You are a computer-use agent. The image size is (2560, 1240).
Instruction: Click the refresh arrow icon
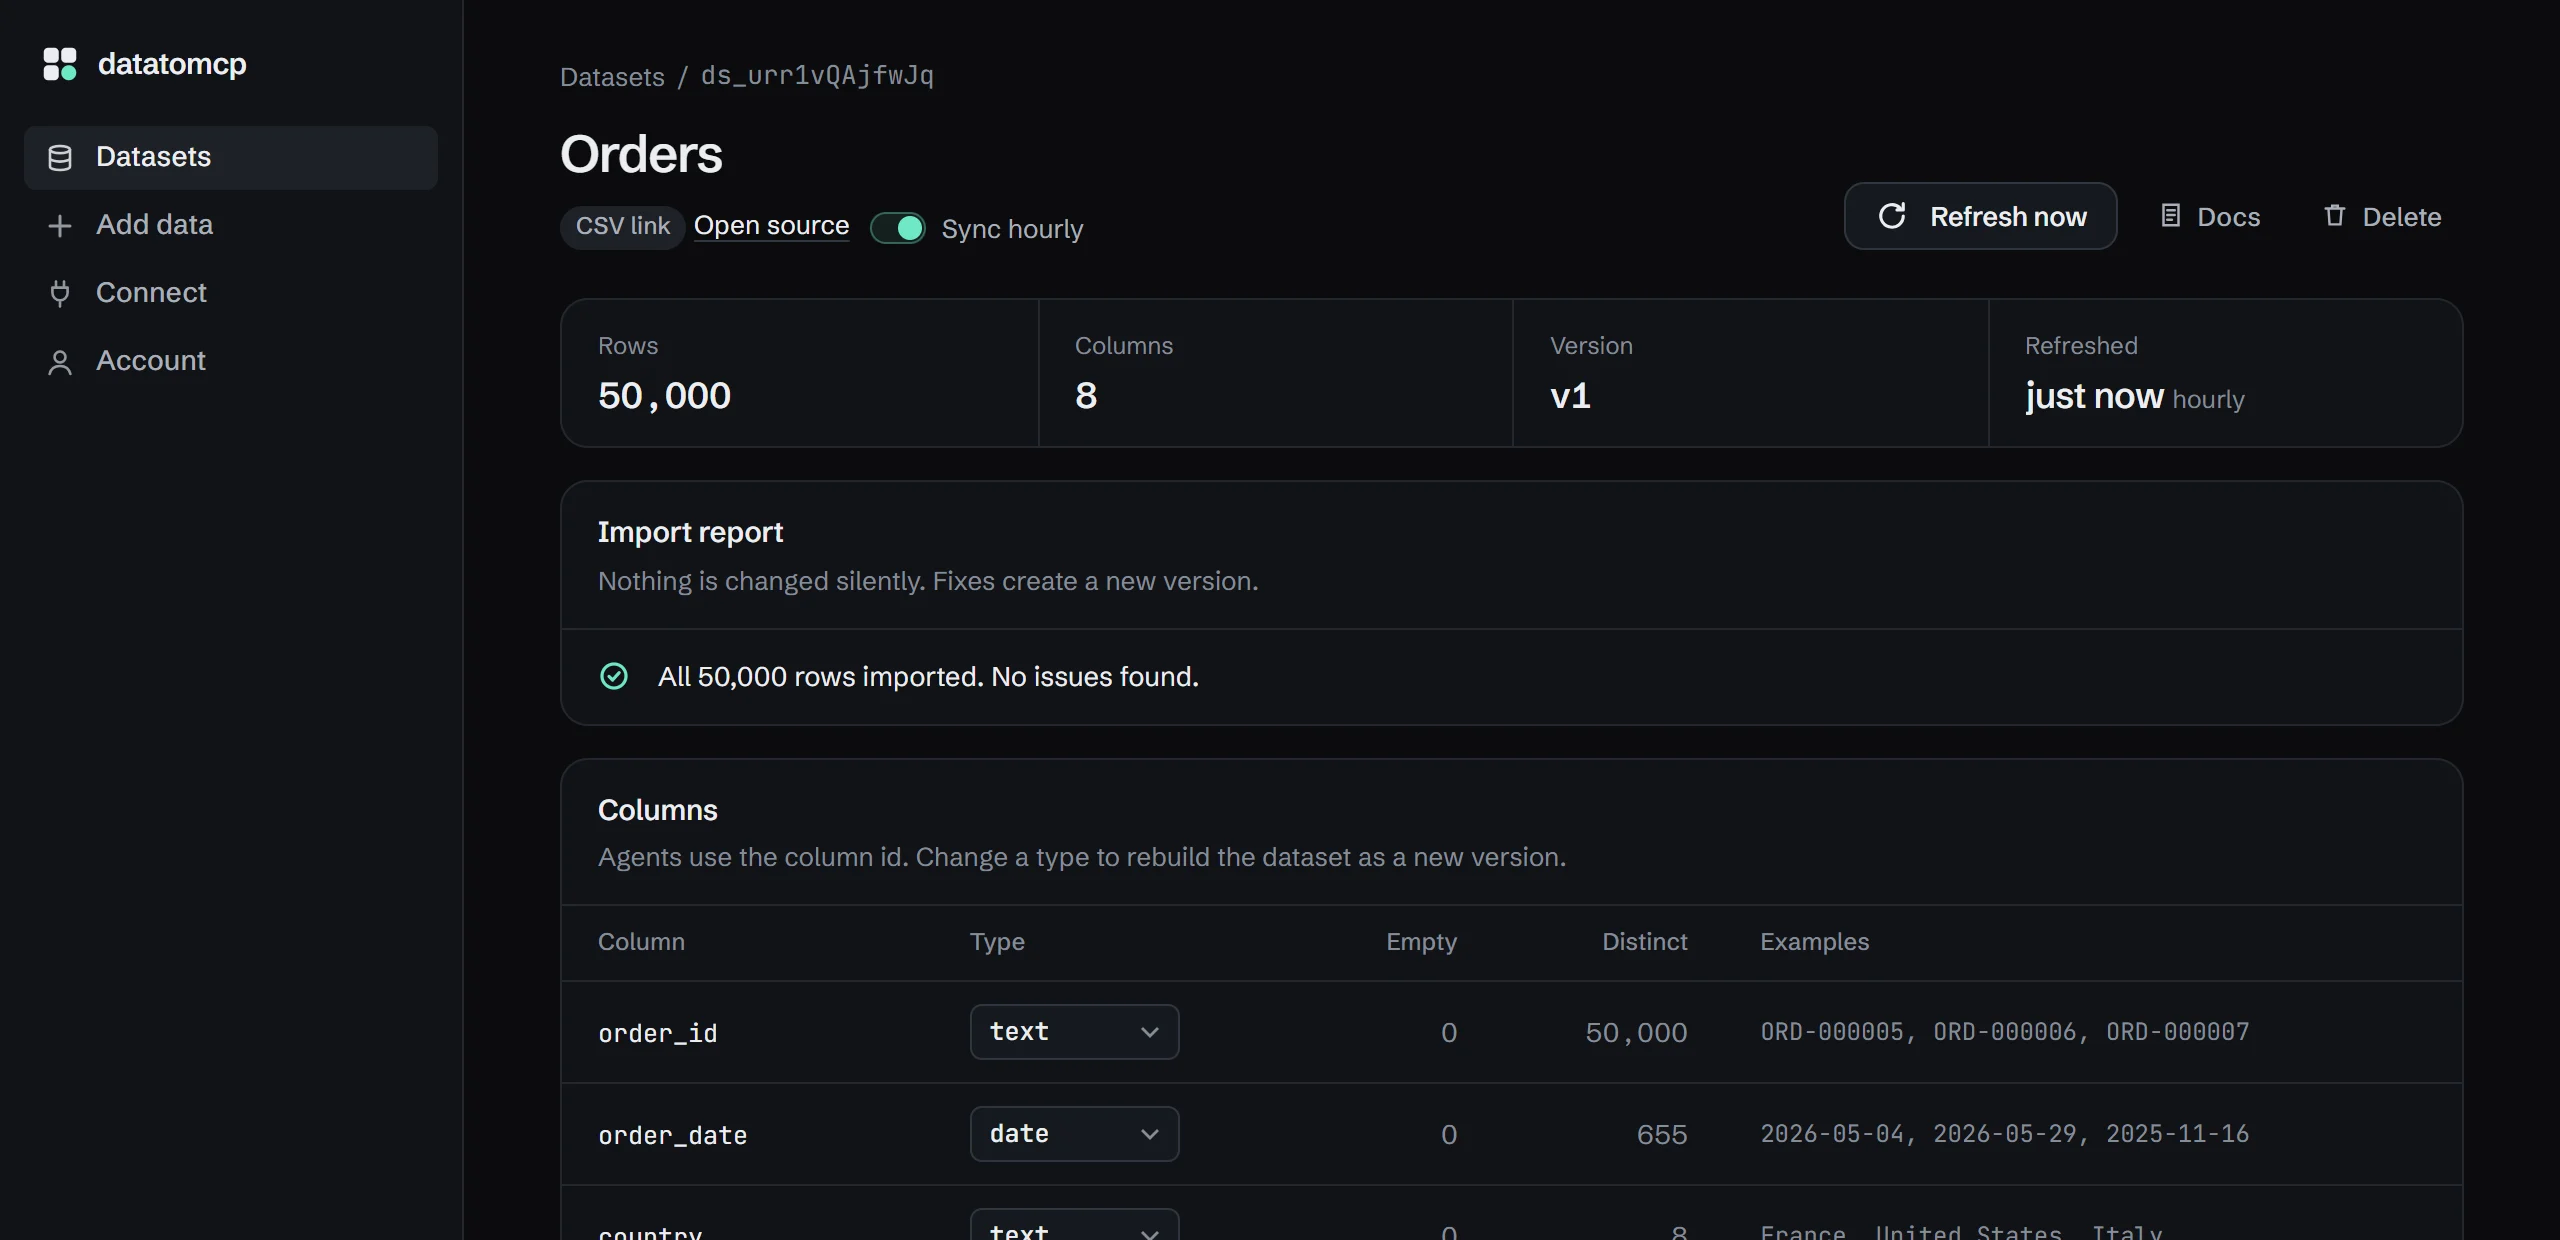(x=1892, y=216)
